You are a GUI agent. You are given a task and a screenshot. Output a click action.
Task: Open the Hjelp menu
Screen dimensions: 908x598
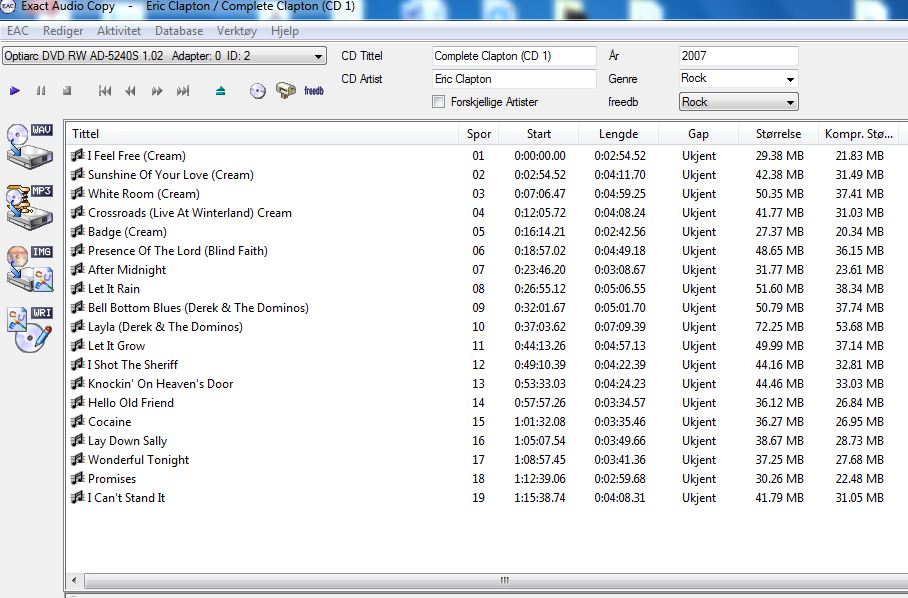pyautogui.click(x=285, y=31)
